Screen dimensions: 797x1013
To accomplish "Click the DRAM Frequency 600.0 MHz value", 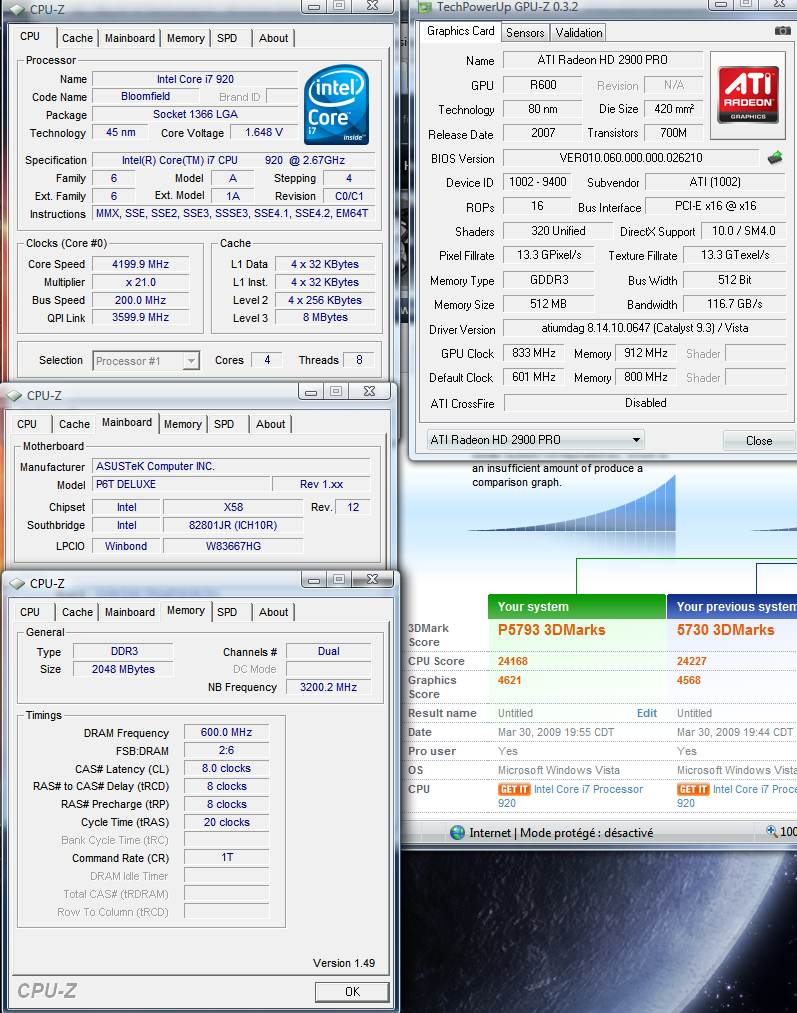I will 226,733.
